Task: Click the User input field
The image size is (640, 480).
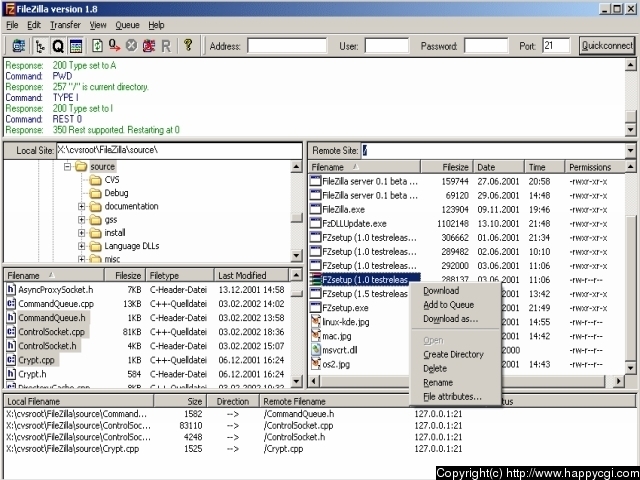Action: [x=387, y=46]
